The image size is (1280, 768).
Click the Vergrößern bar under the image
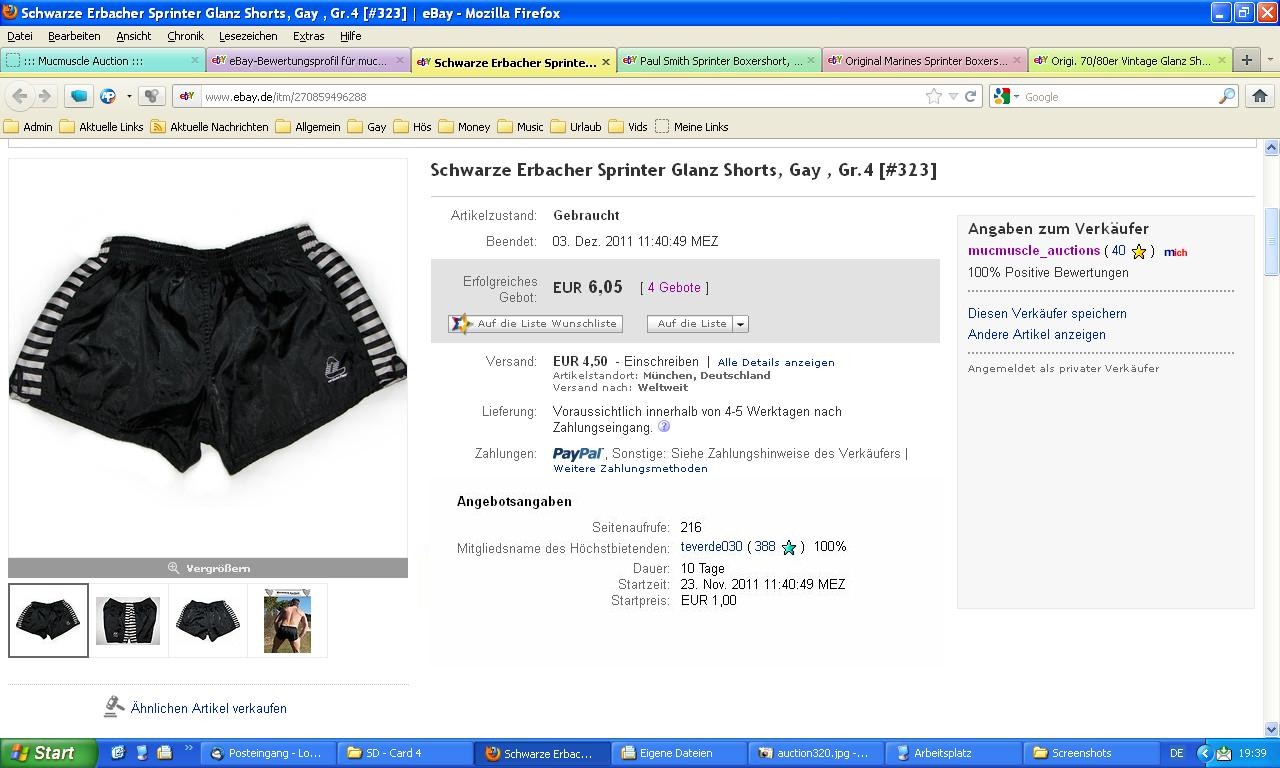pyautogui.click(x=208, y=568)
